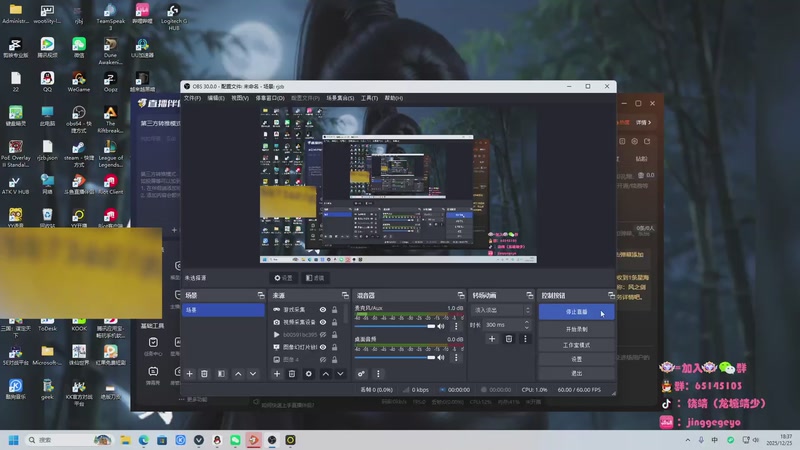Screen dimensions: 800x450
Task: Move source down in the Sources panel
Action: tap(340, 374)
